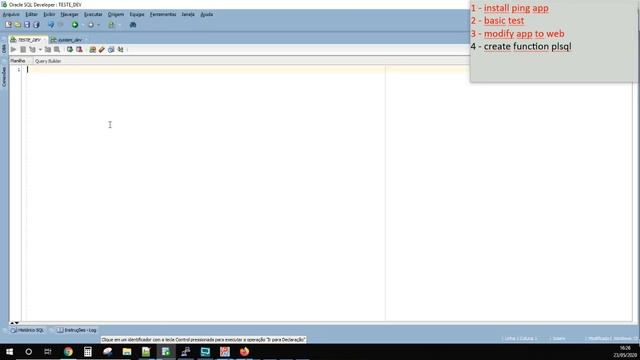This screenshot has height=360, width=640.
Task: Click the Save icon in main toolbar
Action: [27, 25]
